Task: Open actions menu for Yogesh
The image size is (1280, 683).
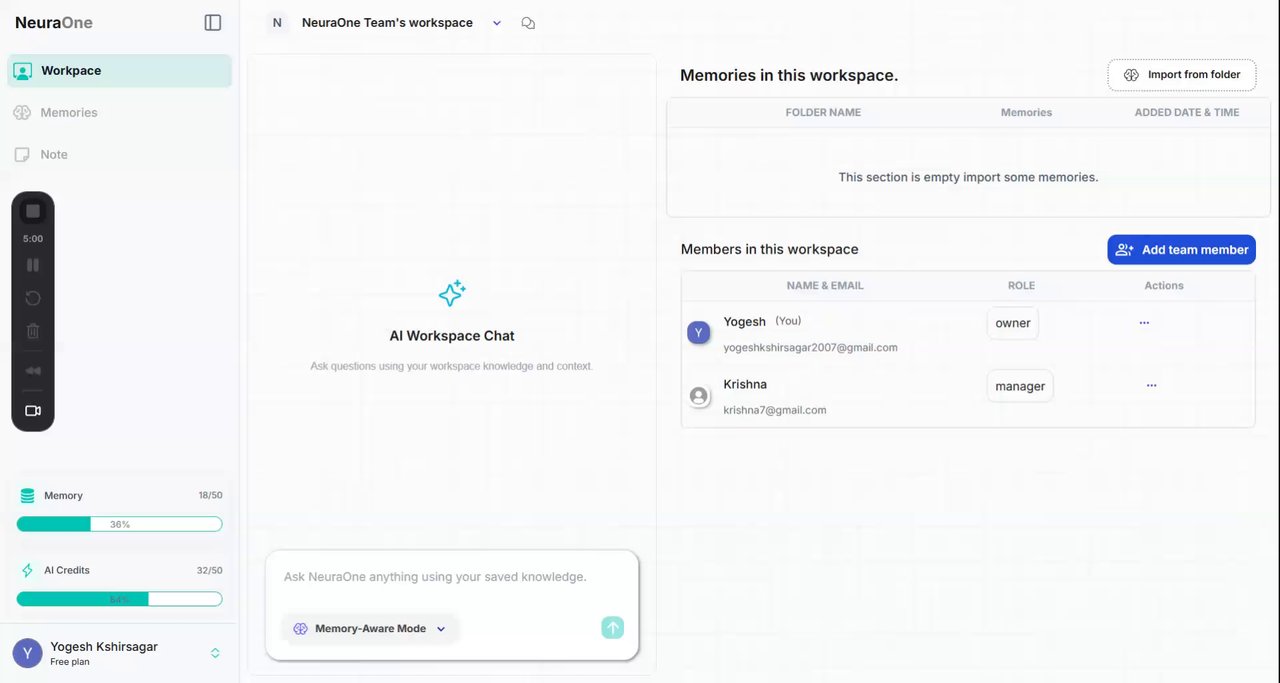Action: 1144,323
